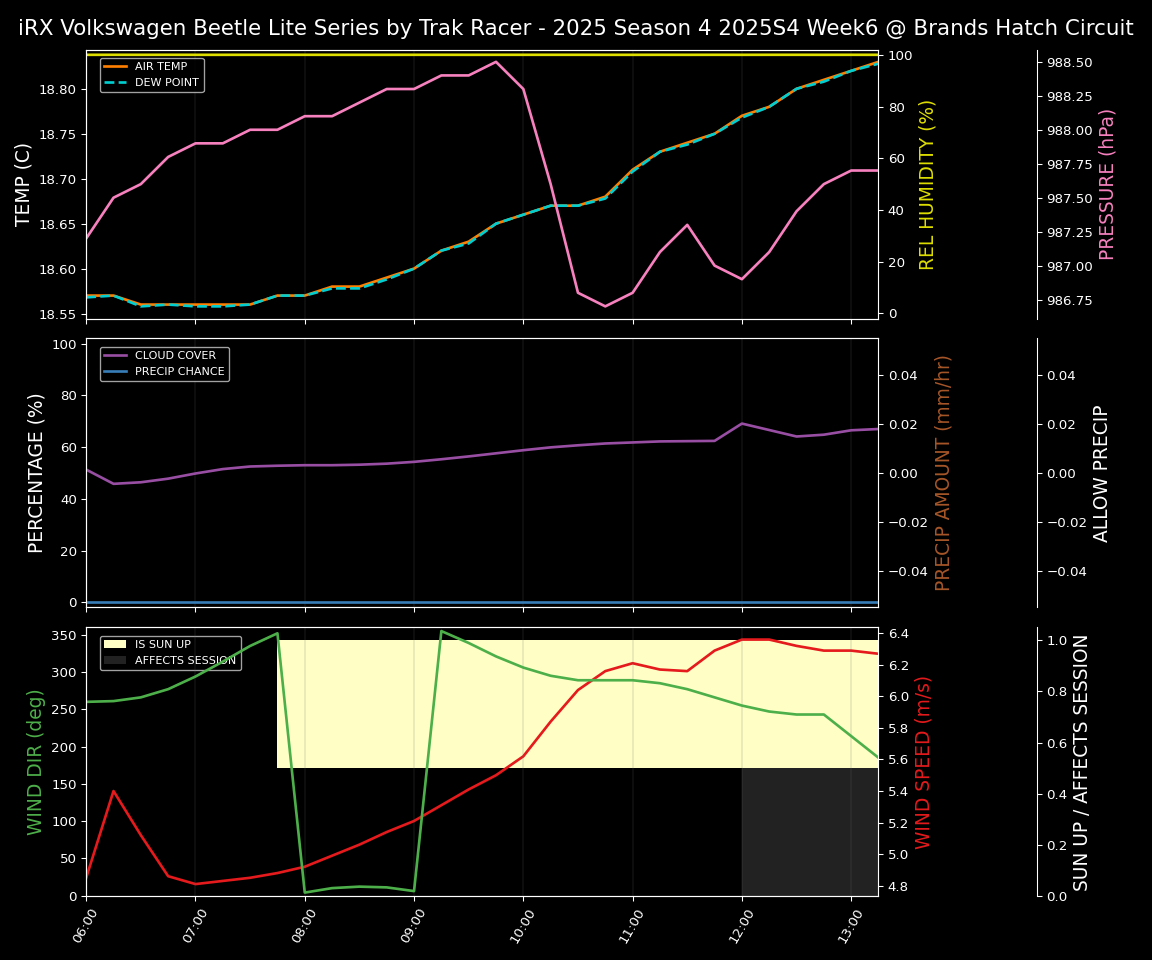Image resolution: width=1152 pixels, height=960 pixels.
Task: Click the chart title text at top
Action: [575, 28]
